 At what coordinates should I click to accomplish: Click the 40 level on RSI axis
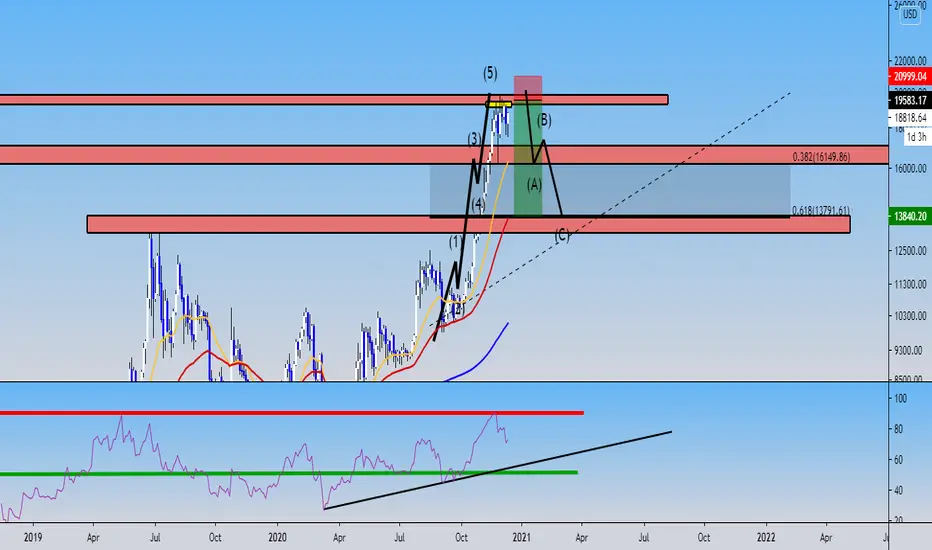point(900,491)
